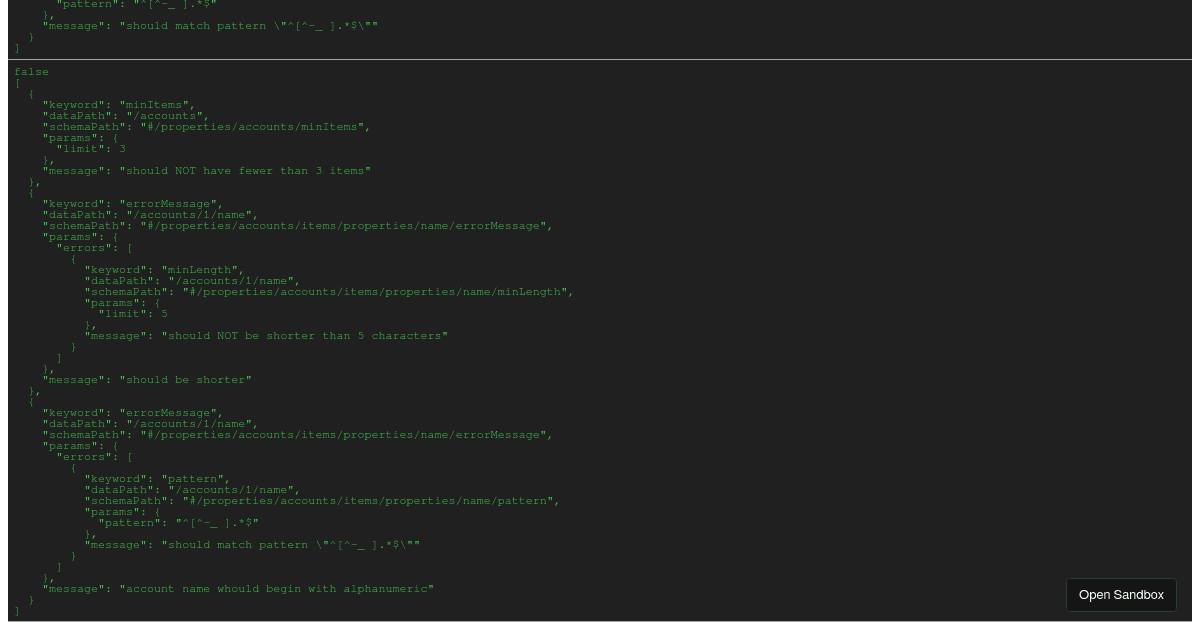Click message 'account name whould begin with alphanumeric'
Image resolution: width=1200 pixels, height=630 pixels.
click(238, 589)
